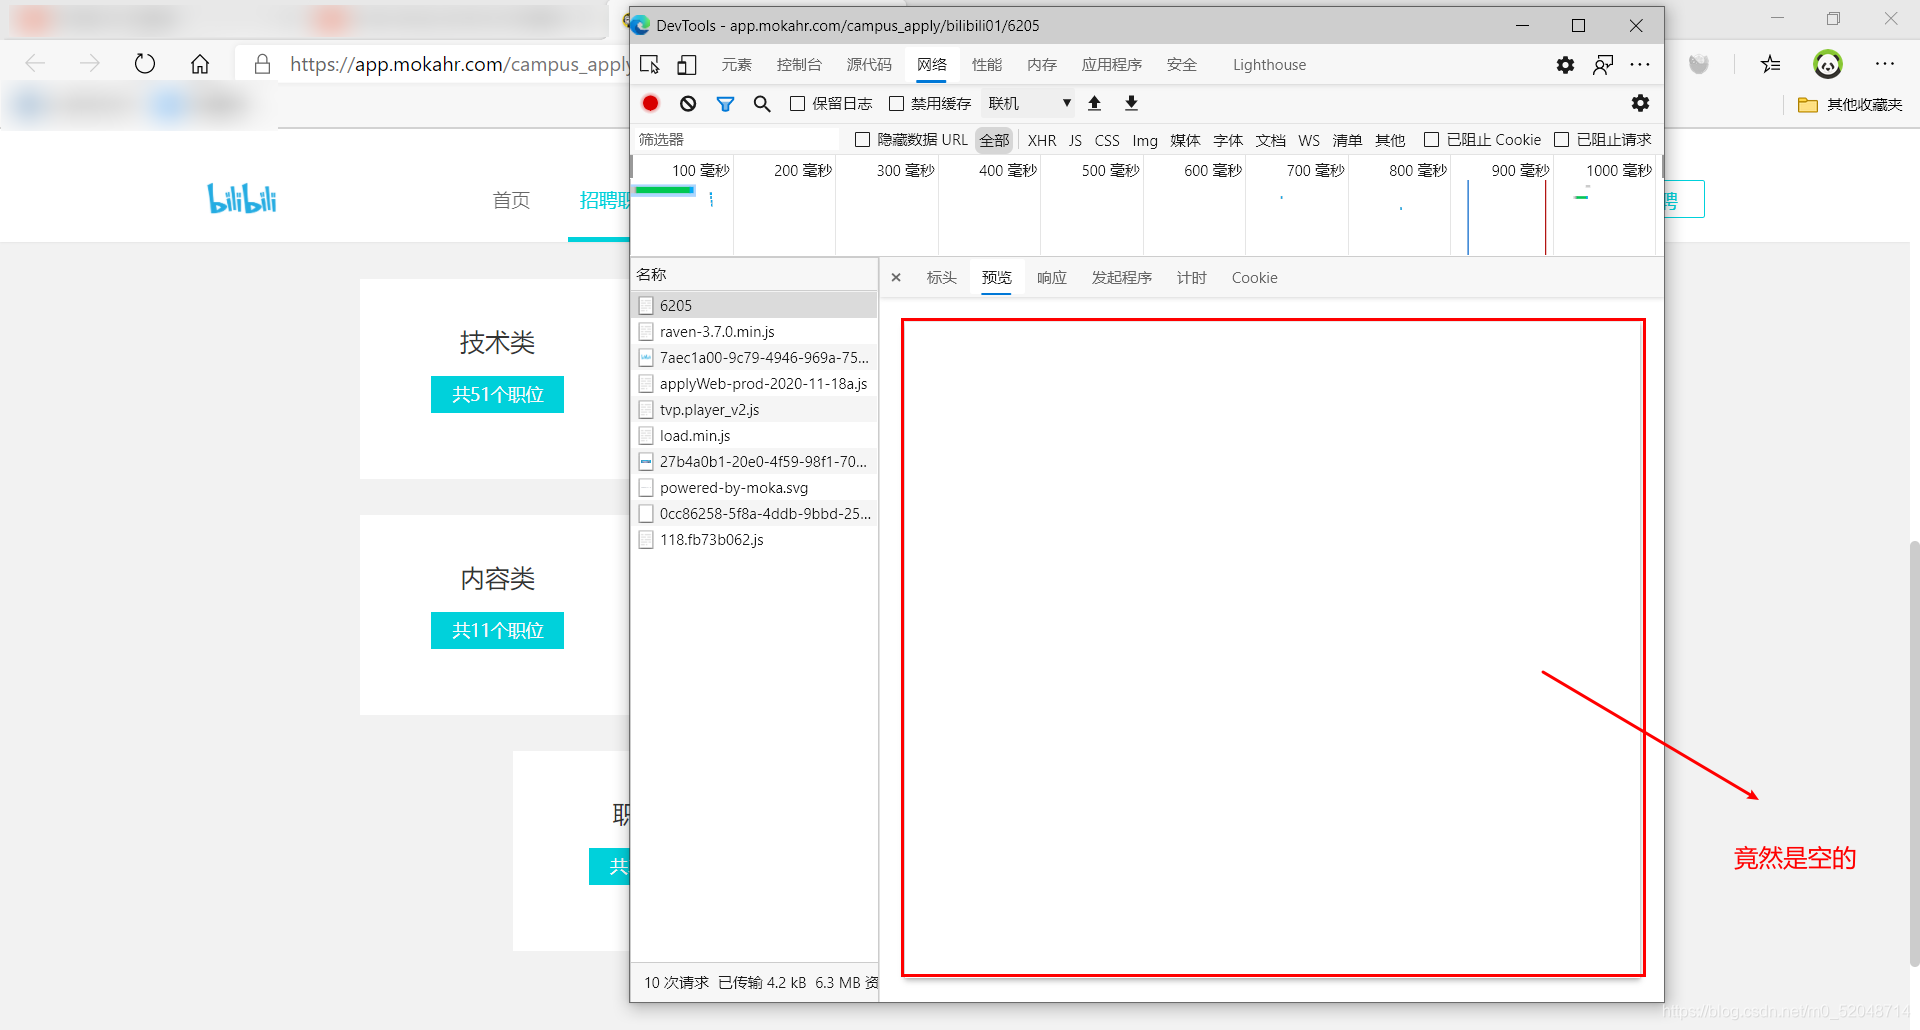The height and width of the screenshot is (1030, 1920).
Task: Open the 首页 nav link on page
Action: tap(511, 200)
